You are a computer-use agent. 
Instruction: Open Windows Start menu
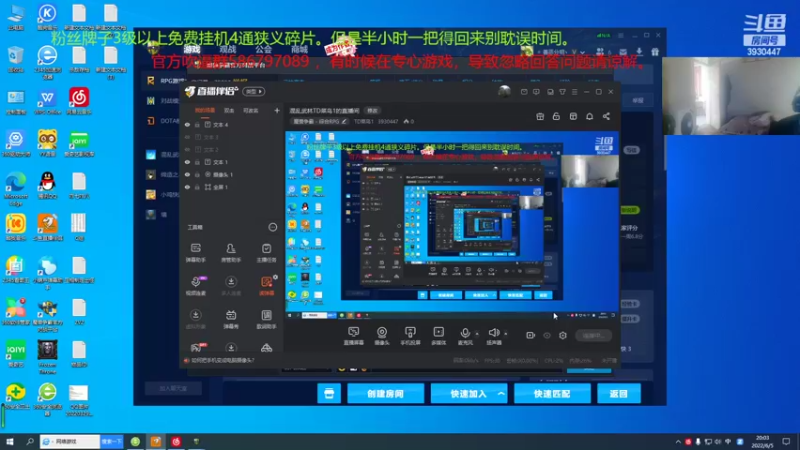(9, 441)
